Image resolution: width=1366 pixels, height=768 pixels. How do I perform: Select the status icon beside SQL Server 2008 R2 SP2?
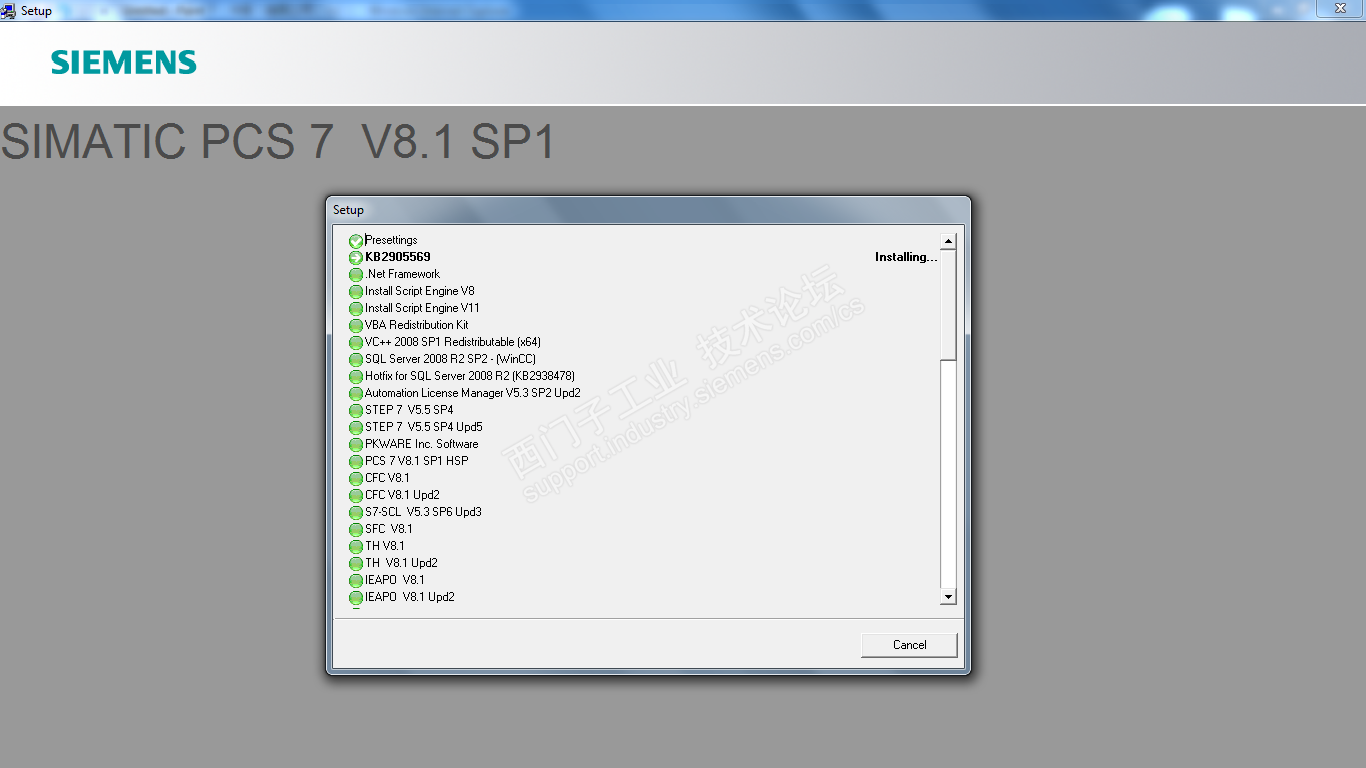pyautogui.click(x=356, y=360)
